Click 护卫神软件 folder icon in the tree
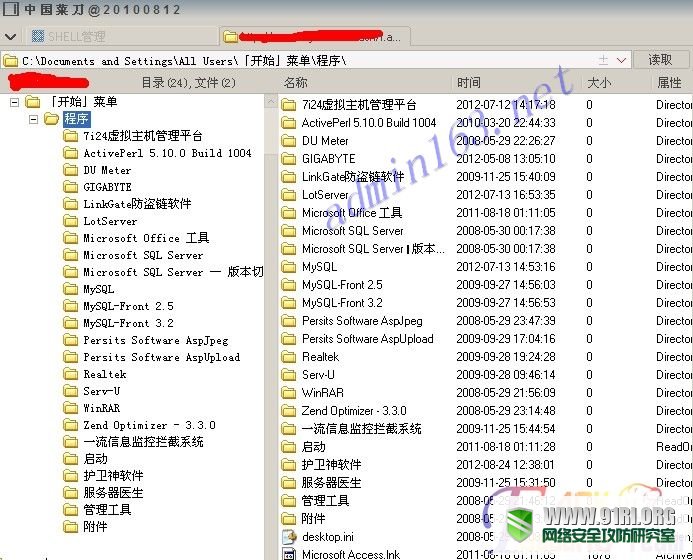The image size is (693, 560). pos(70,476)
